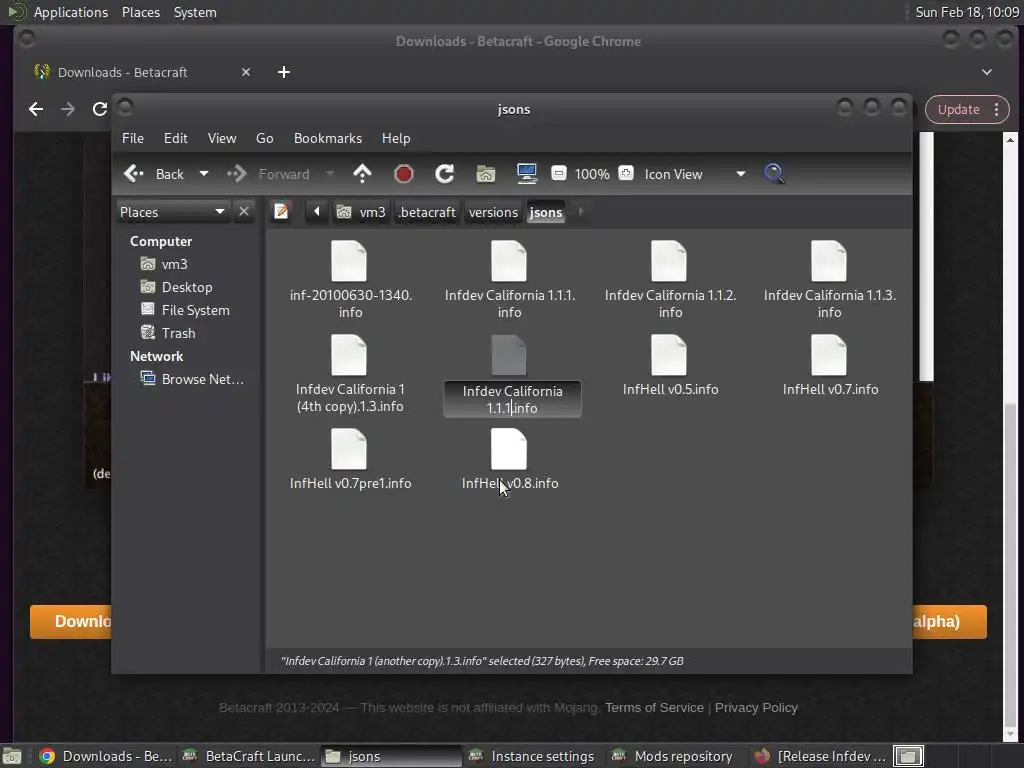Open the Help menu
Screen dimensions: 1024x768
396,138
